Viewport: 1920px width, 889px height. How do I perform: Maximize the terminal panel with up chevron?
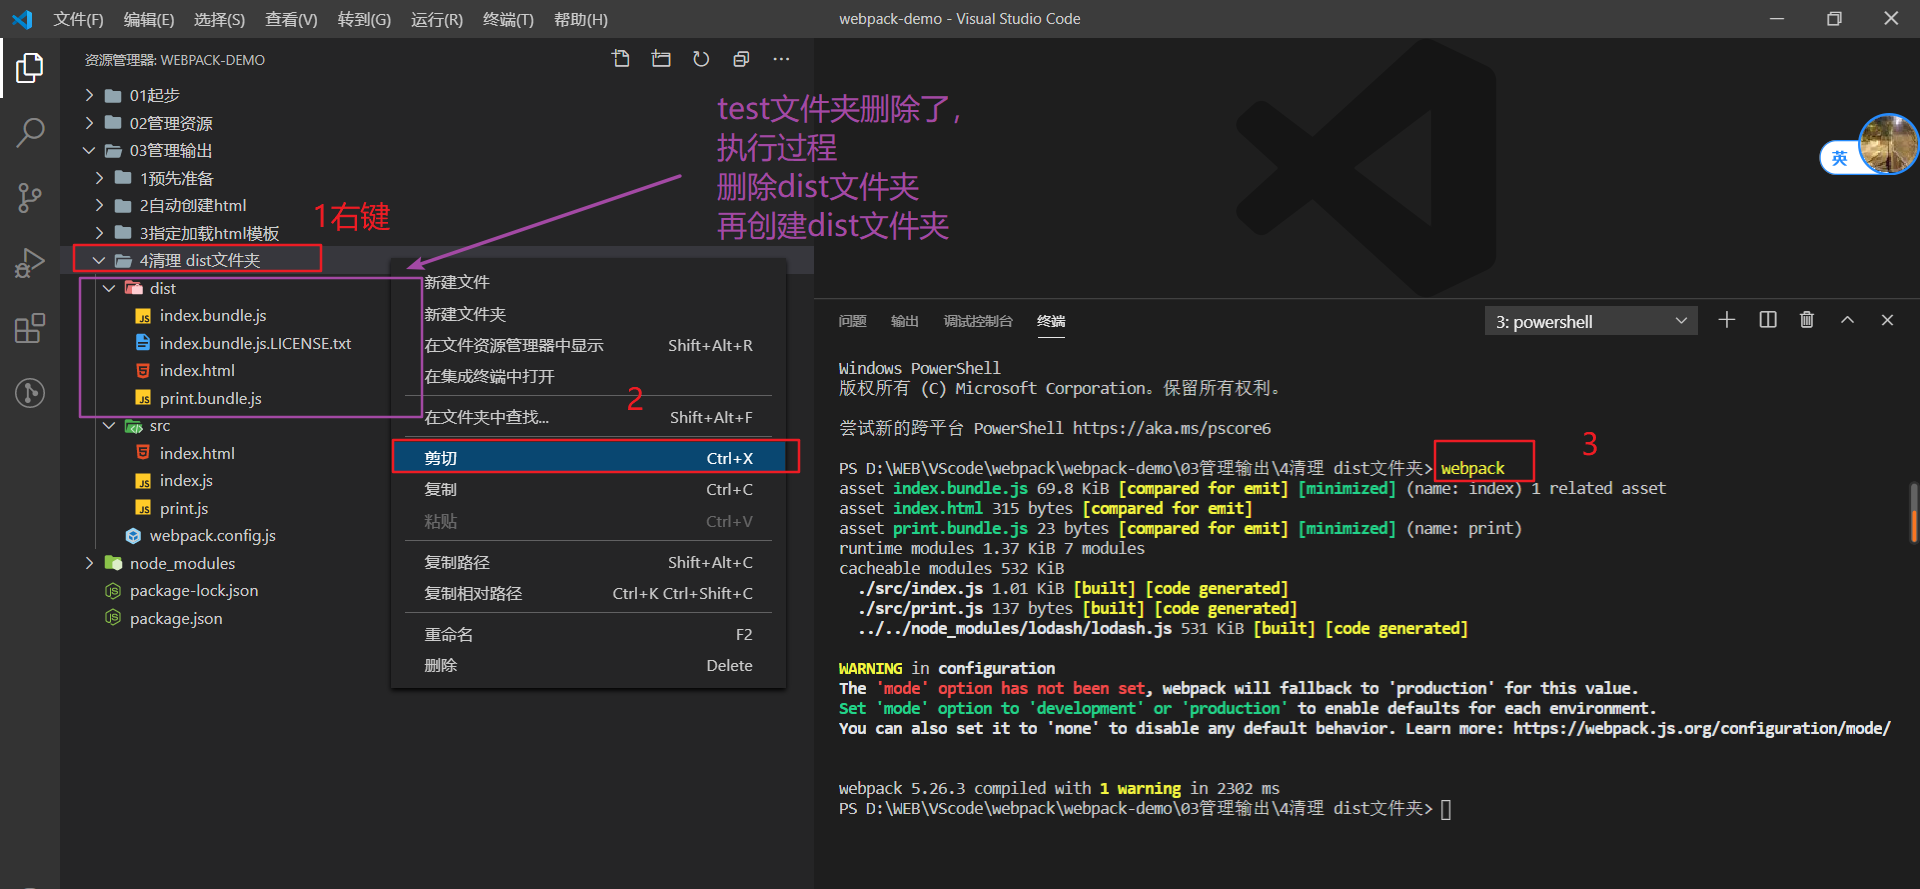[1847, 320]
